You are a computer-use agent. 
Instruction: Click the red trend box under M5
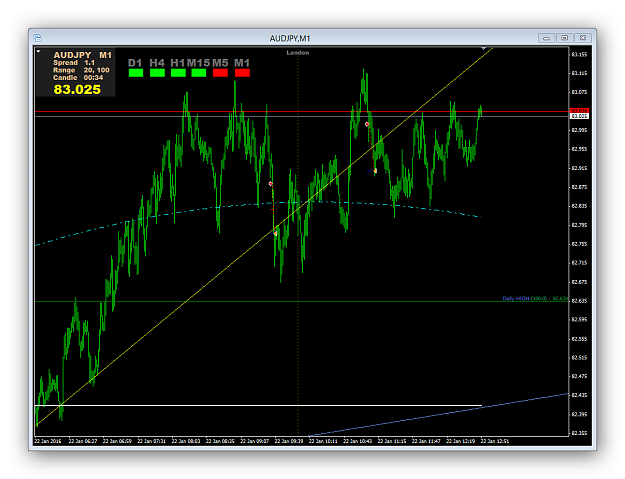click(220, 73)
